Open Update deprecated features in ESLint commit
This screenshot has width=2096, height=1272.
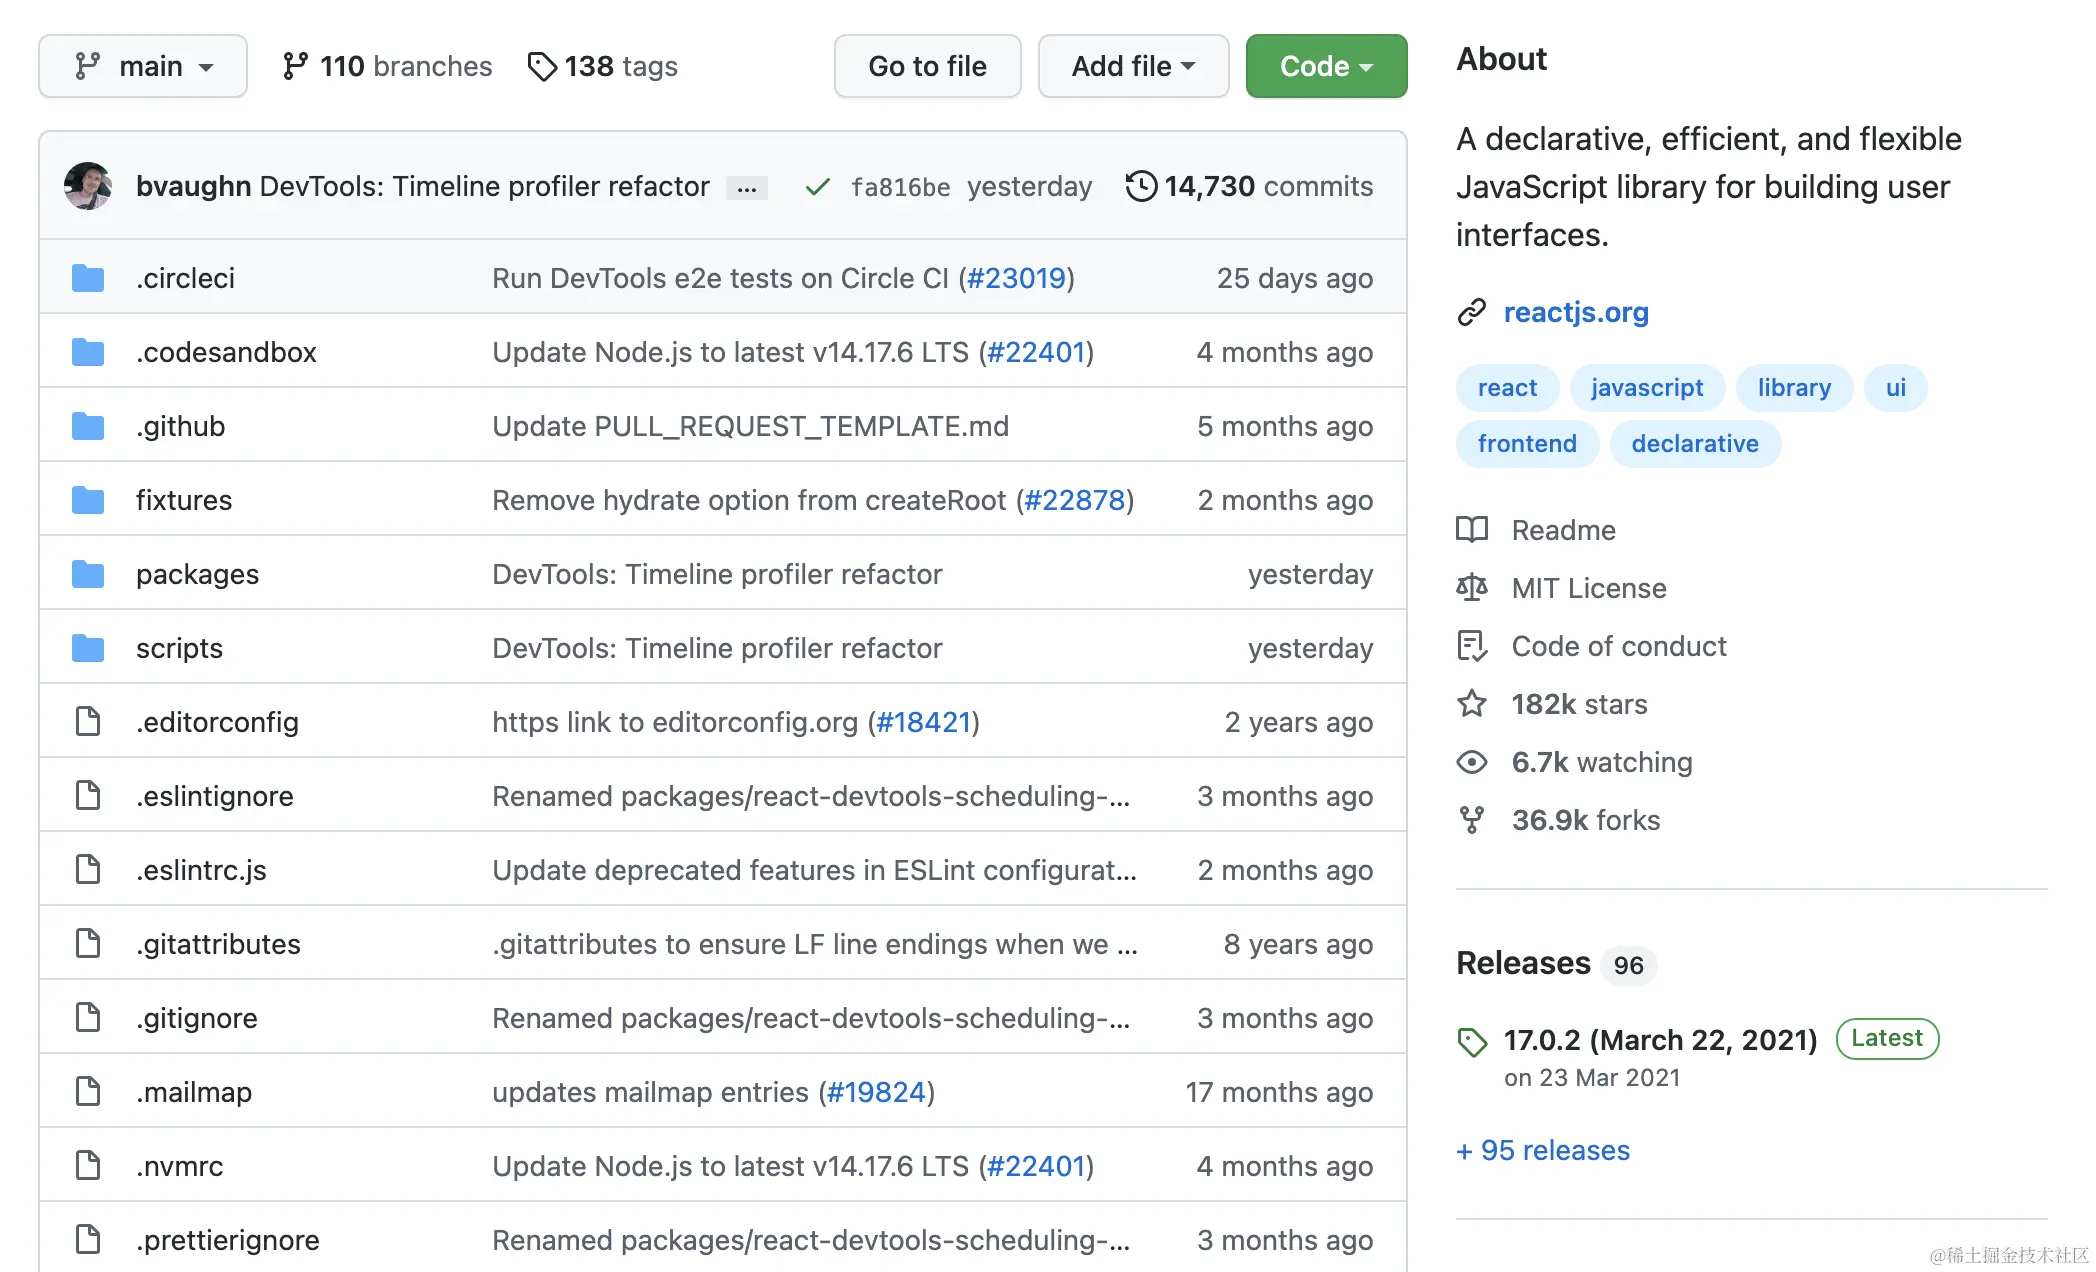tap(814, 870)
